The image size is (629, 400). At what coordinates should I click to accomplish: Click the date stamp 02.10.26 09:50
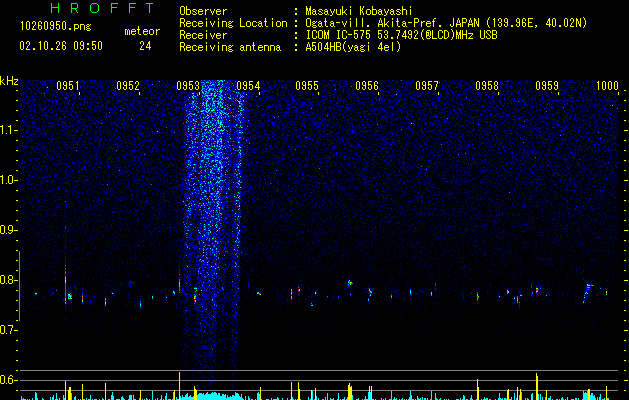61,46
